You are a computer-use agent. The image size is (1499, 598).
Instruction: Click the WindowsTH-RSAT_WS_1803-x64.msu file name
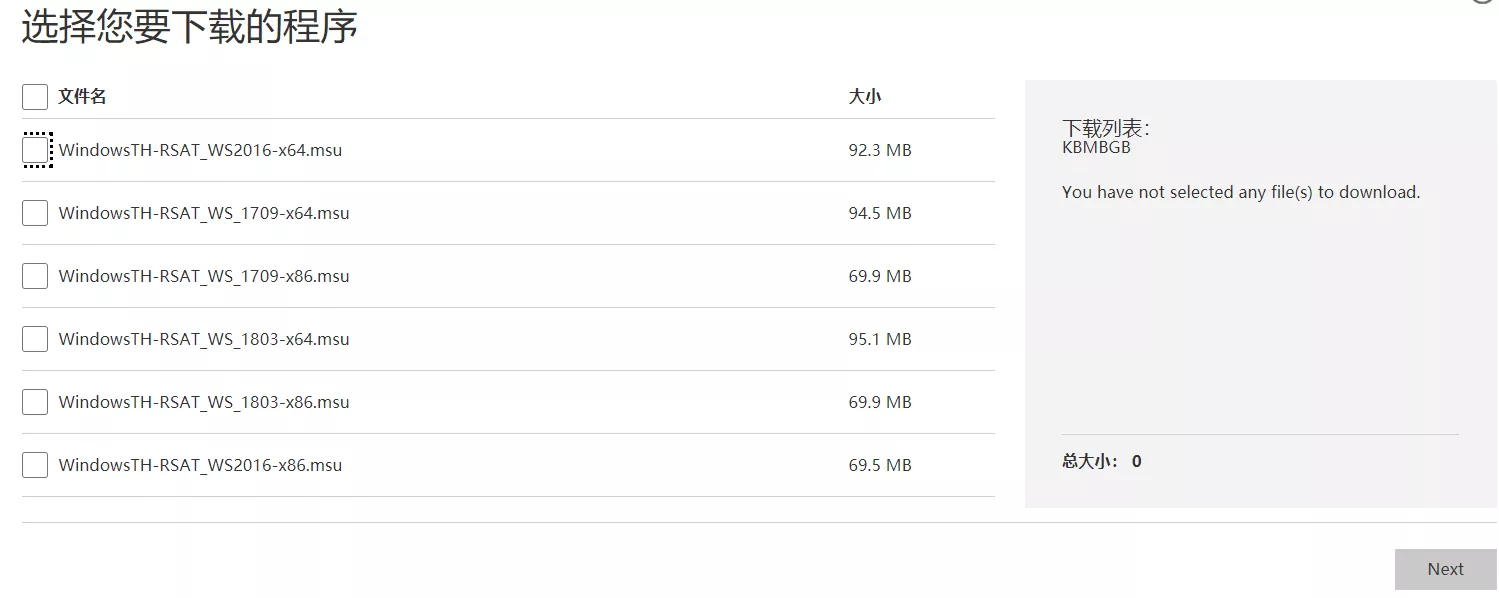(204, 339)
